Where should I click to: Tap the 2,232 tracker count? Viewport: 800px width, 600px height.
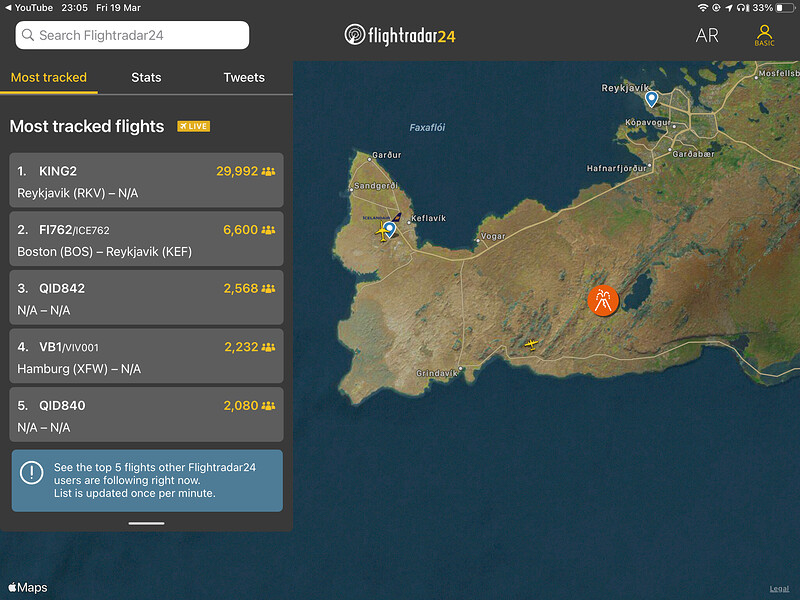241,347
